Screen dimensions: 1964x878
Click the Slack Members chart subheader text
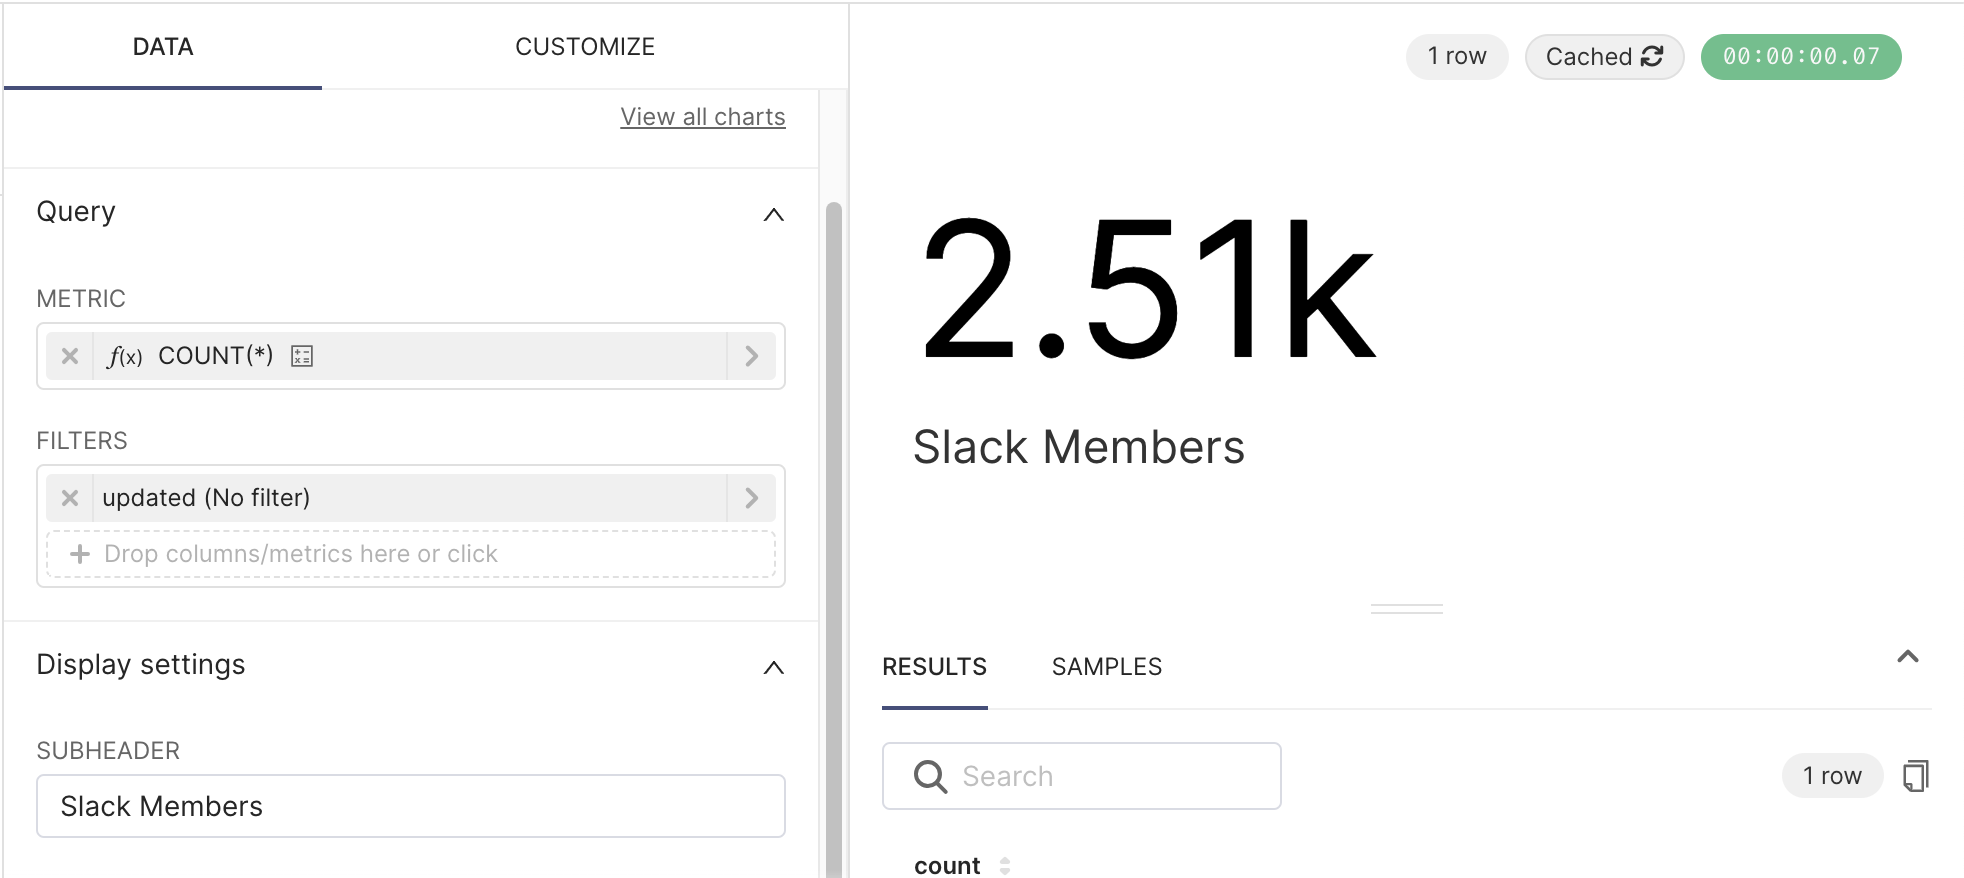pyautogui.click(x=1079, y=447)
